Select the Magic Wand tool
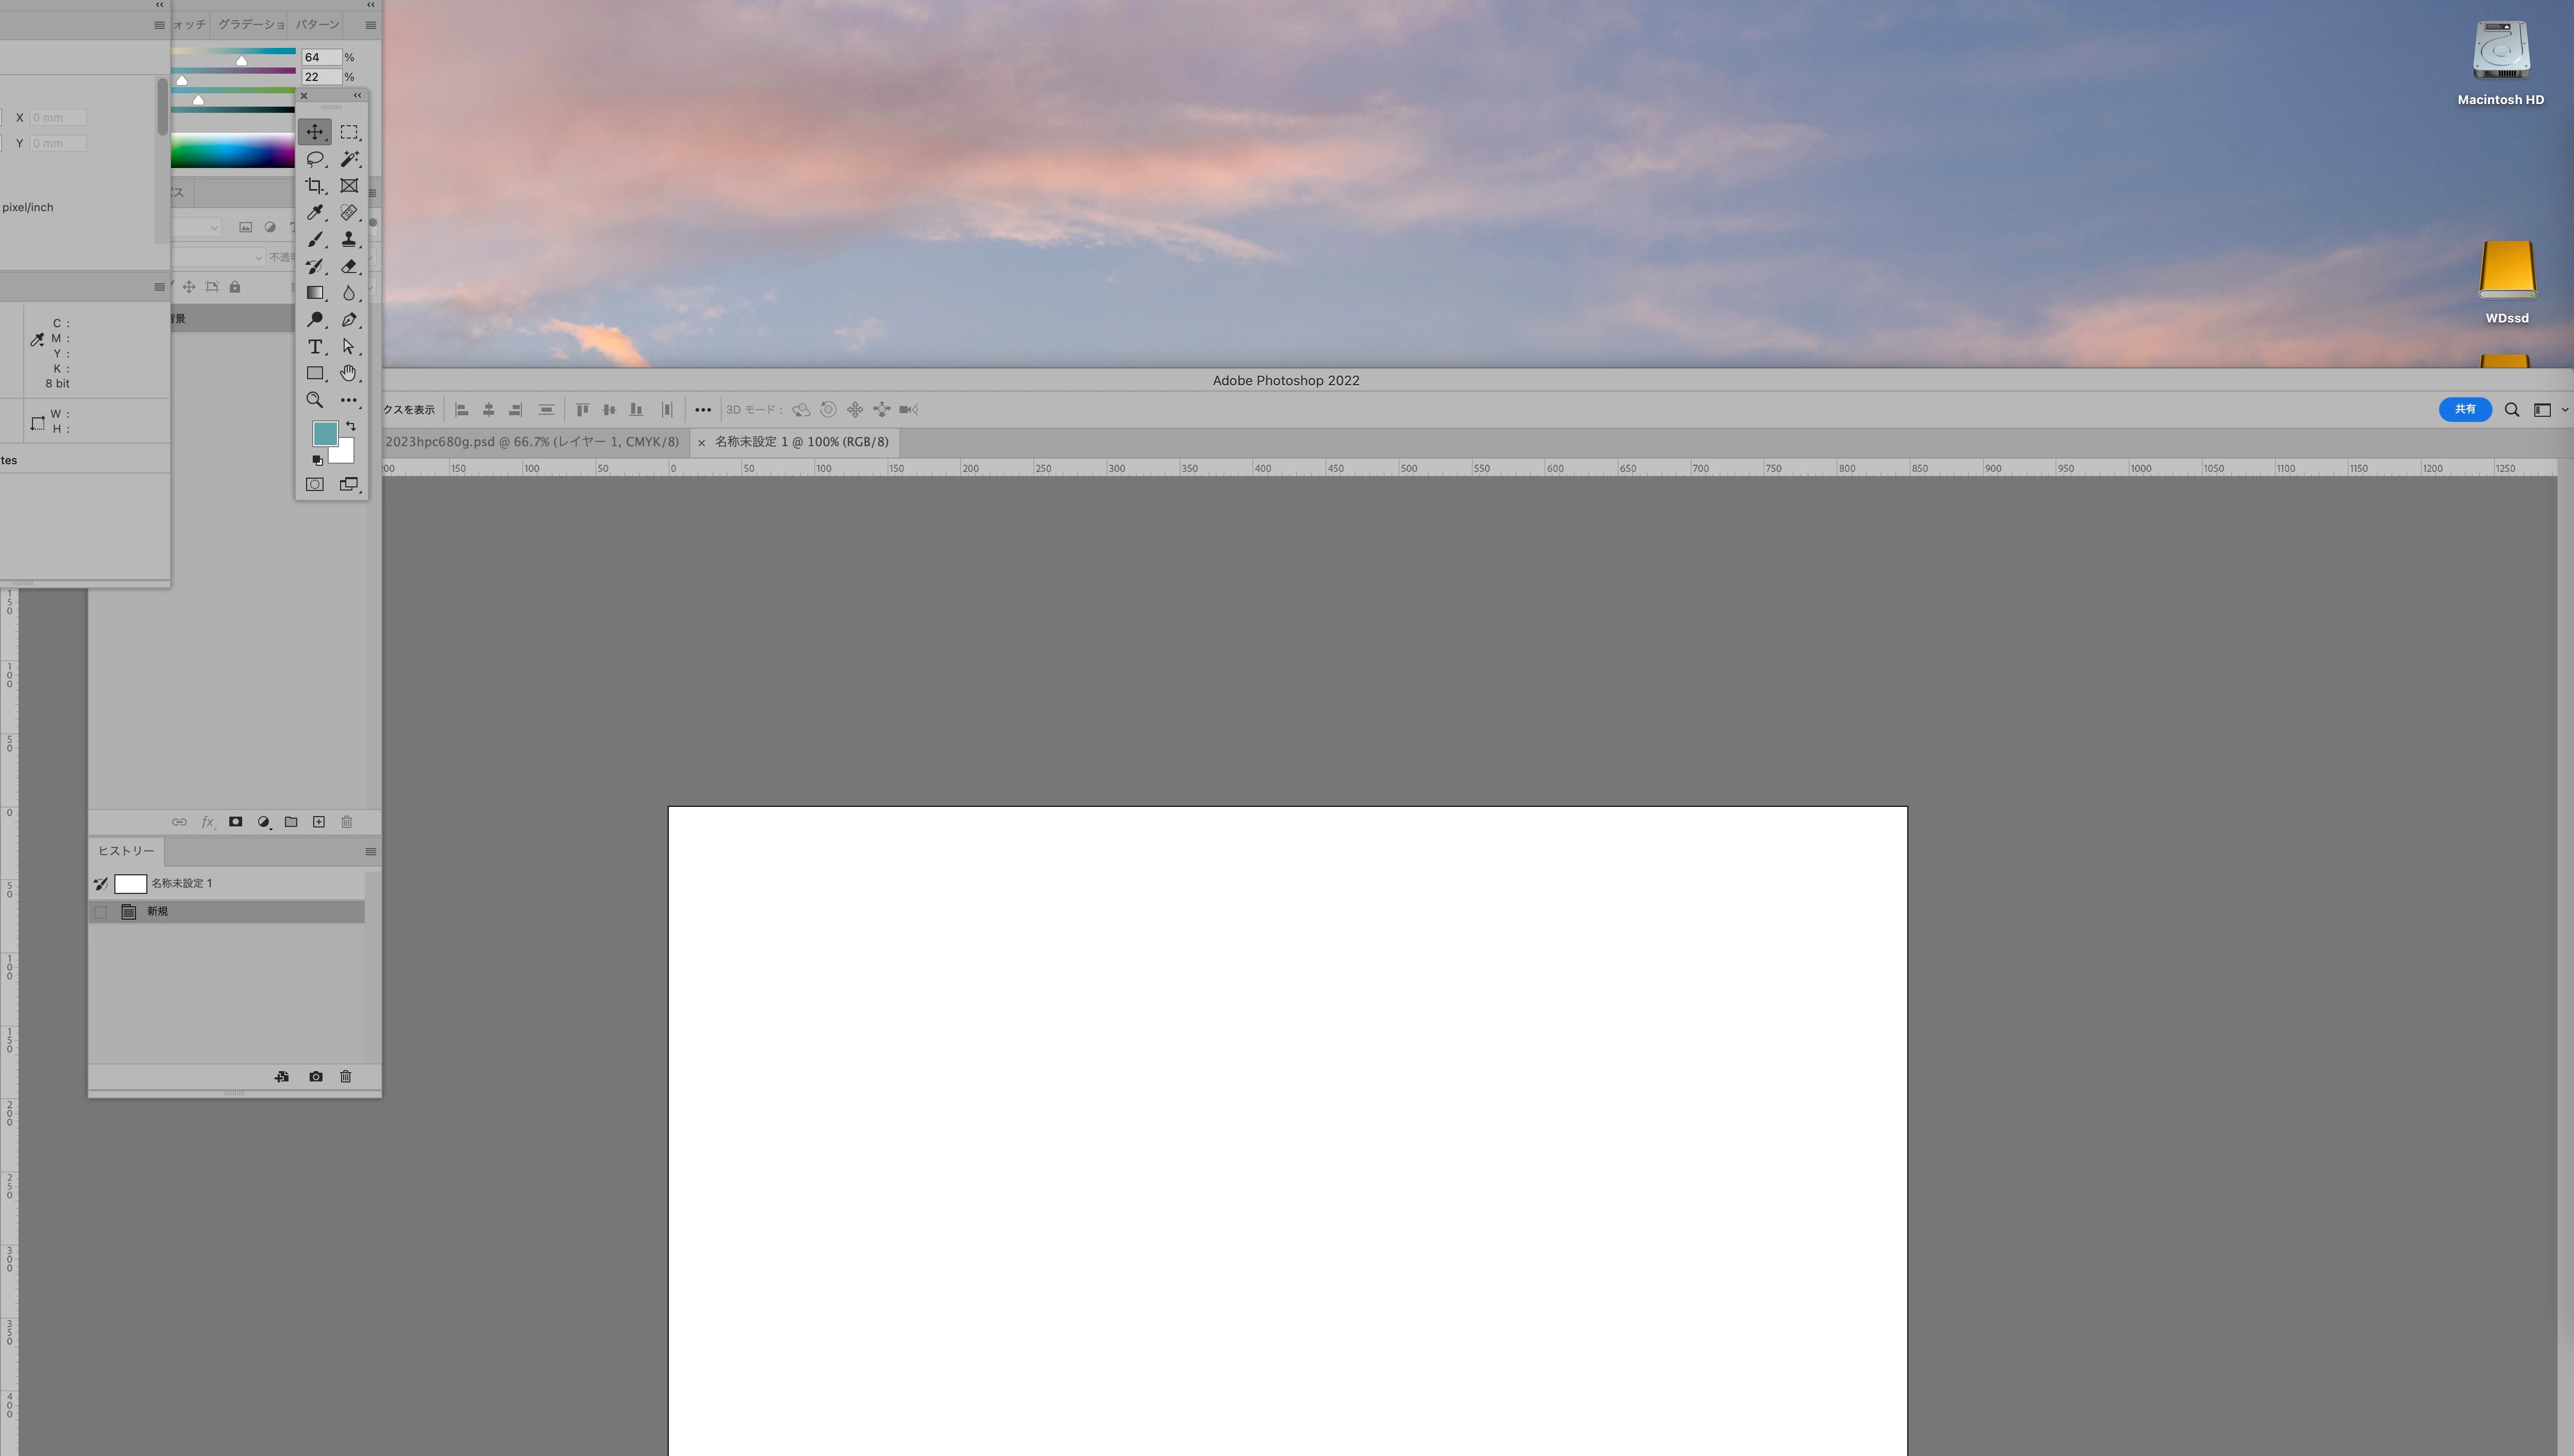This screenshot has height=1456, width=2574. click(349, 159)
